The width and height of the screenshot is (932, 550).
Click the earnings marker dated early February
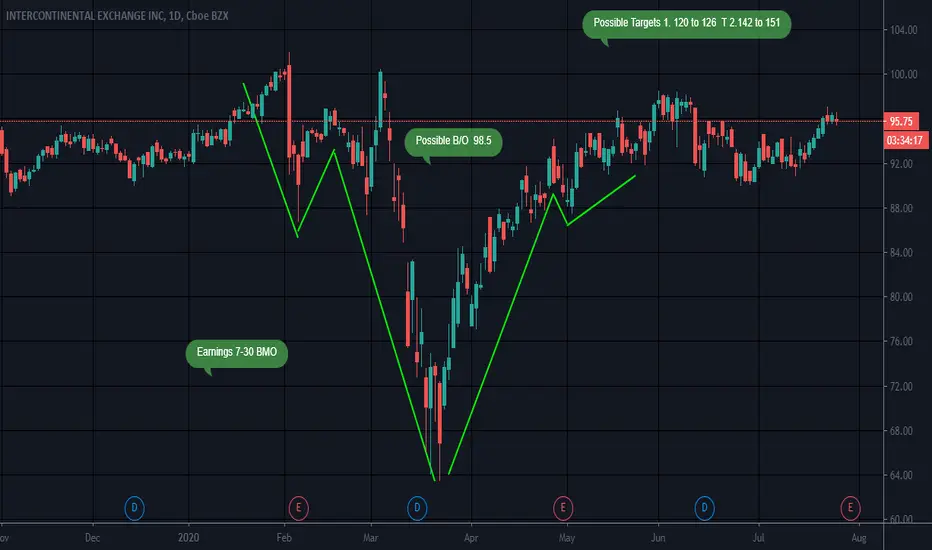pos(298,508)
